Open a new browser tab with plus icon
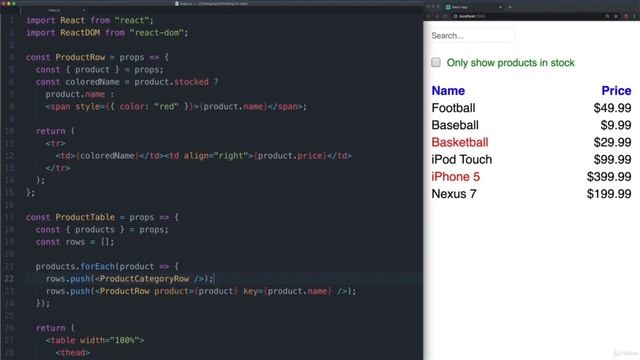This screenshot has height=360, width=640. (510, 7)
